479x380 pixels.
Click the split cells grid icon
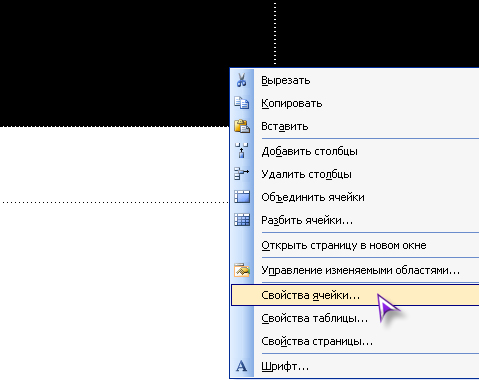click(242, 220)
